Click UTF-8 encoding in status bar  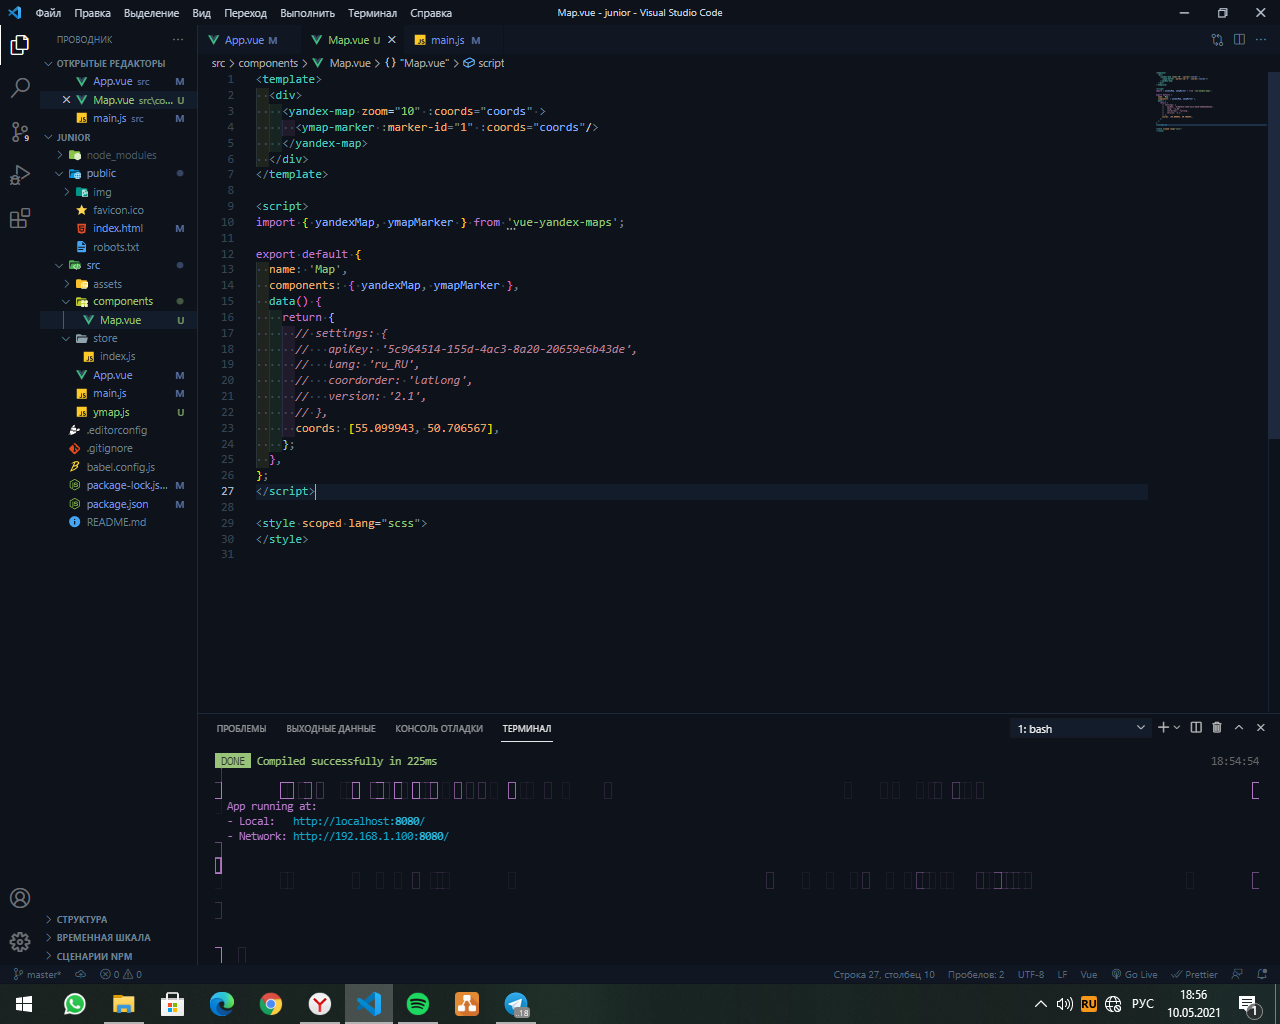point(1031,974)
